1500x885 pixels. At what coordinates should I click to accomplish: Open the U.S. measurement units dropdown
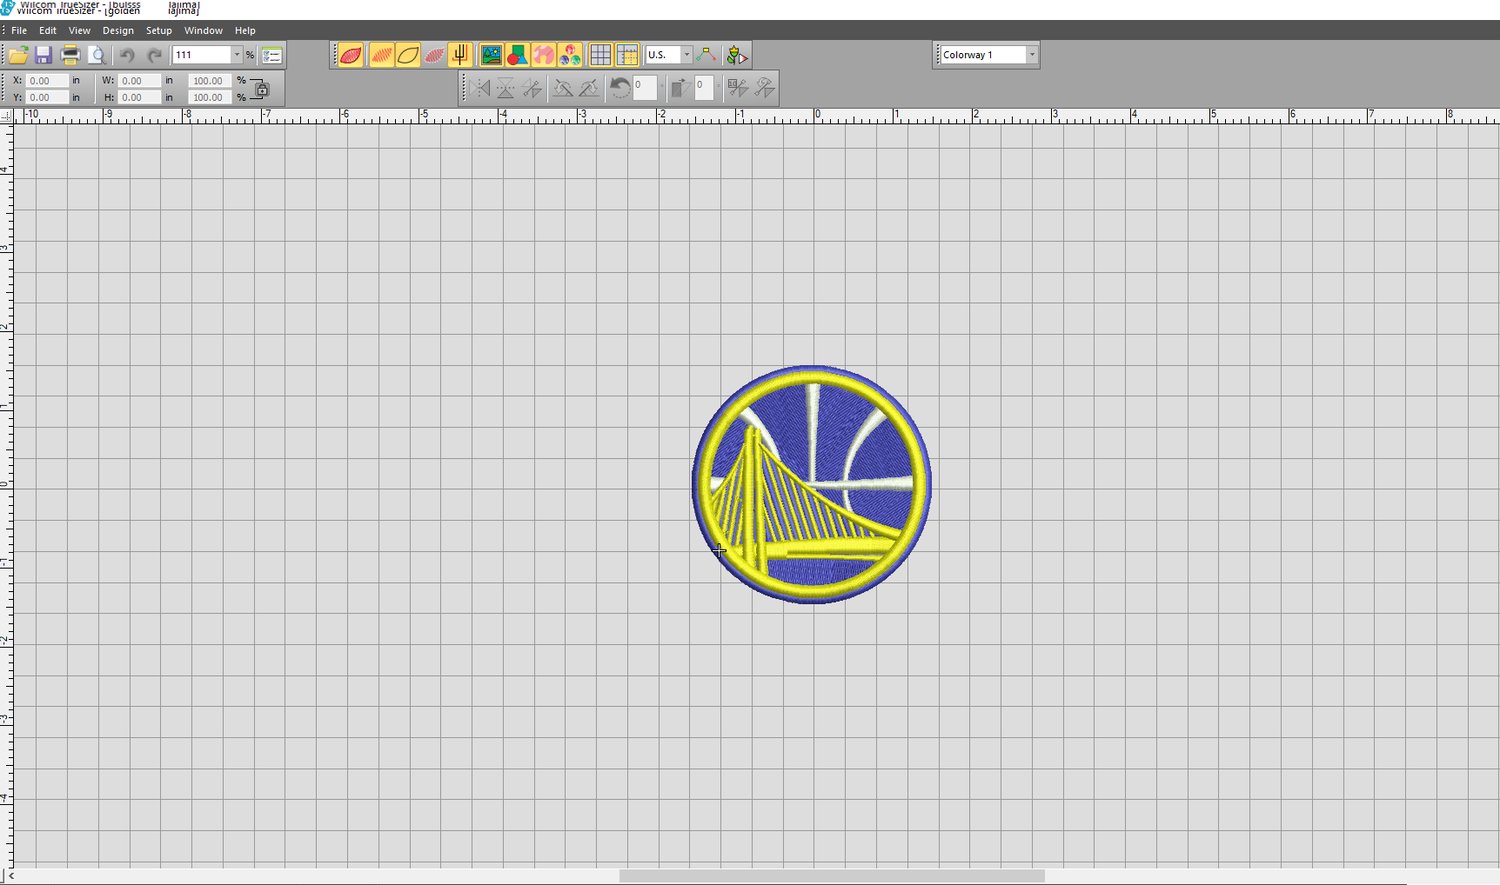click(x=687, y=55)
